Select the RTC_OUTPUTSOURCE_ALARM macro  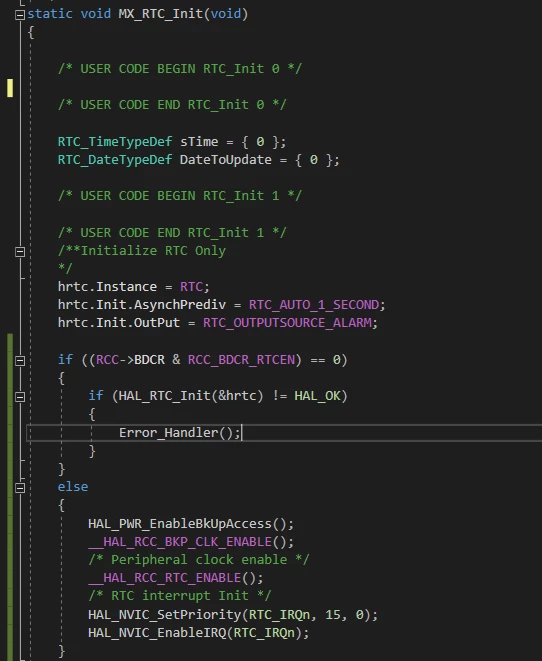tap(288, 323)
